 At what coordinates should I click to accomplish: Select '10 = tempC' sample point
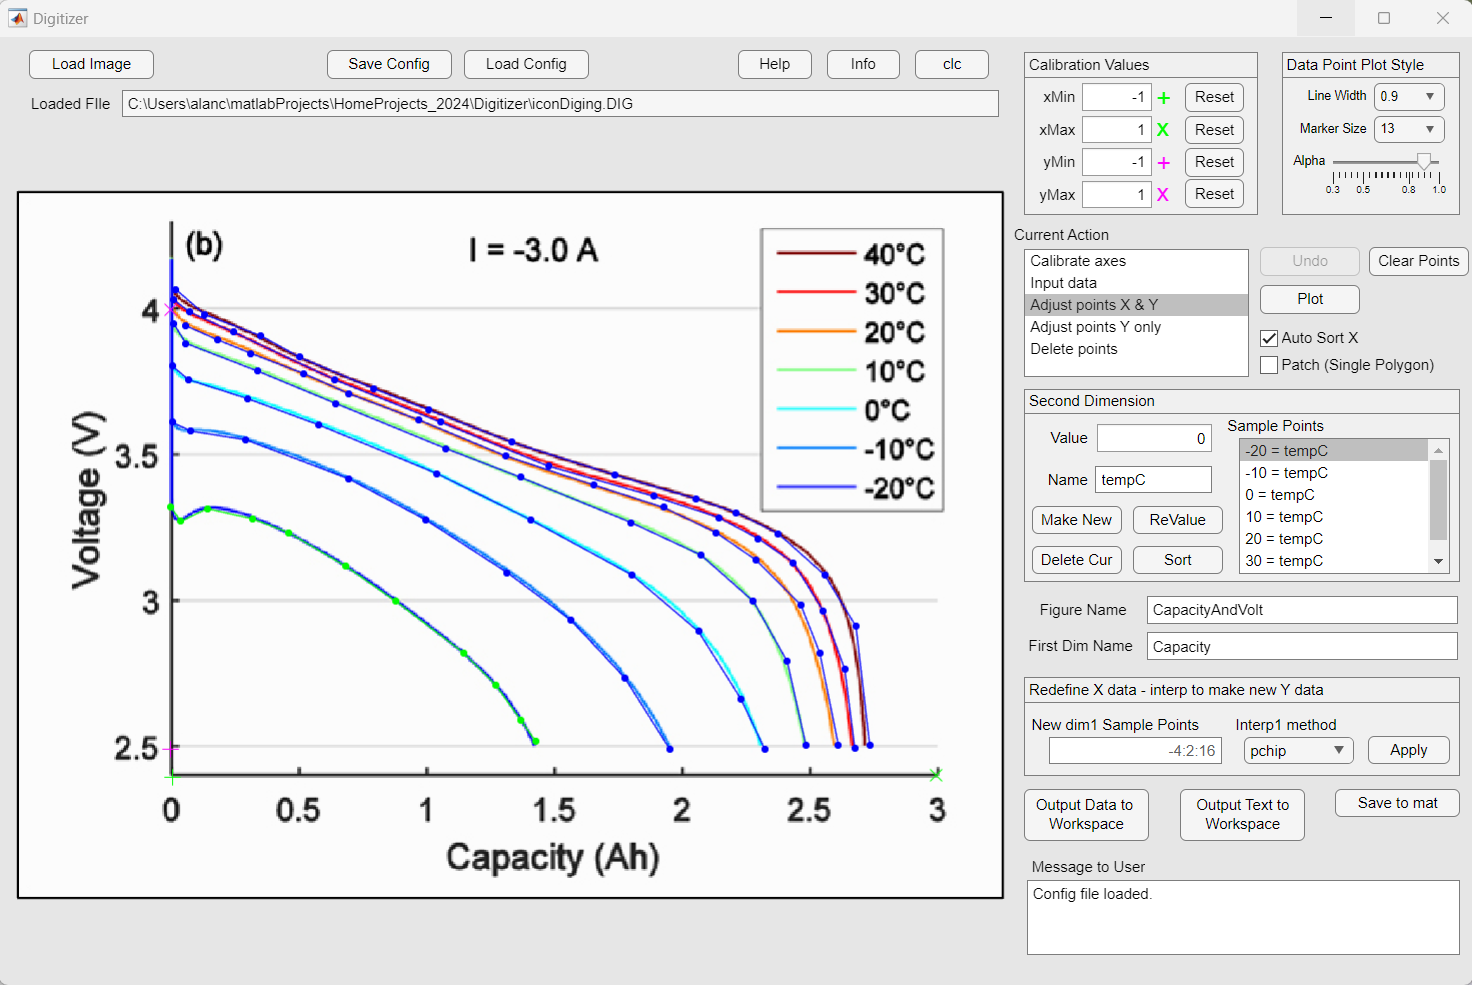[1284, 517]
